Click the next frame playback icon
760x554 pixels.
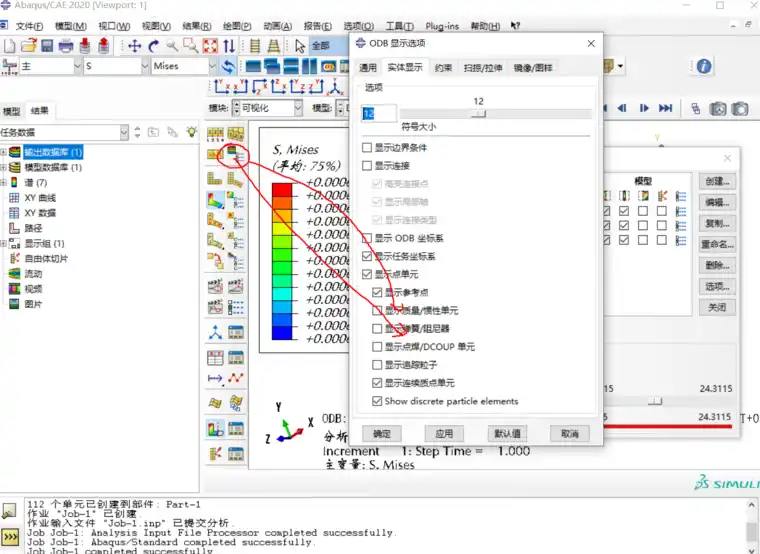[644, 108]
